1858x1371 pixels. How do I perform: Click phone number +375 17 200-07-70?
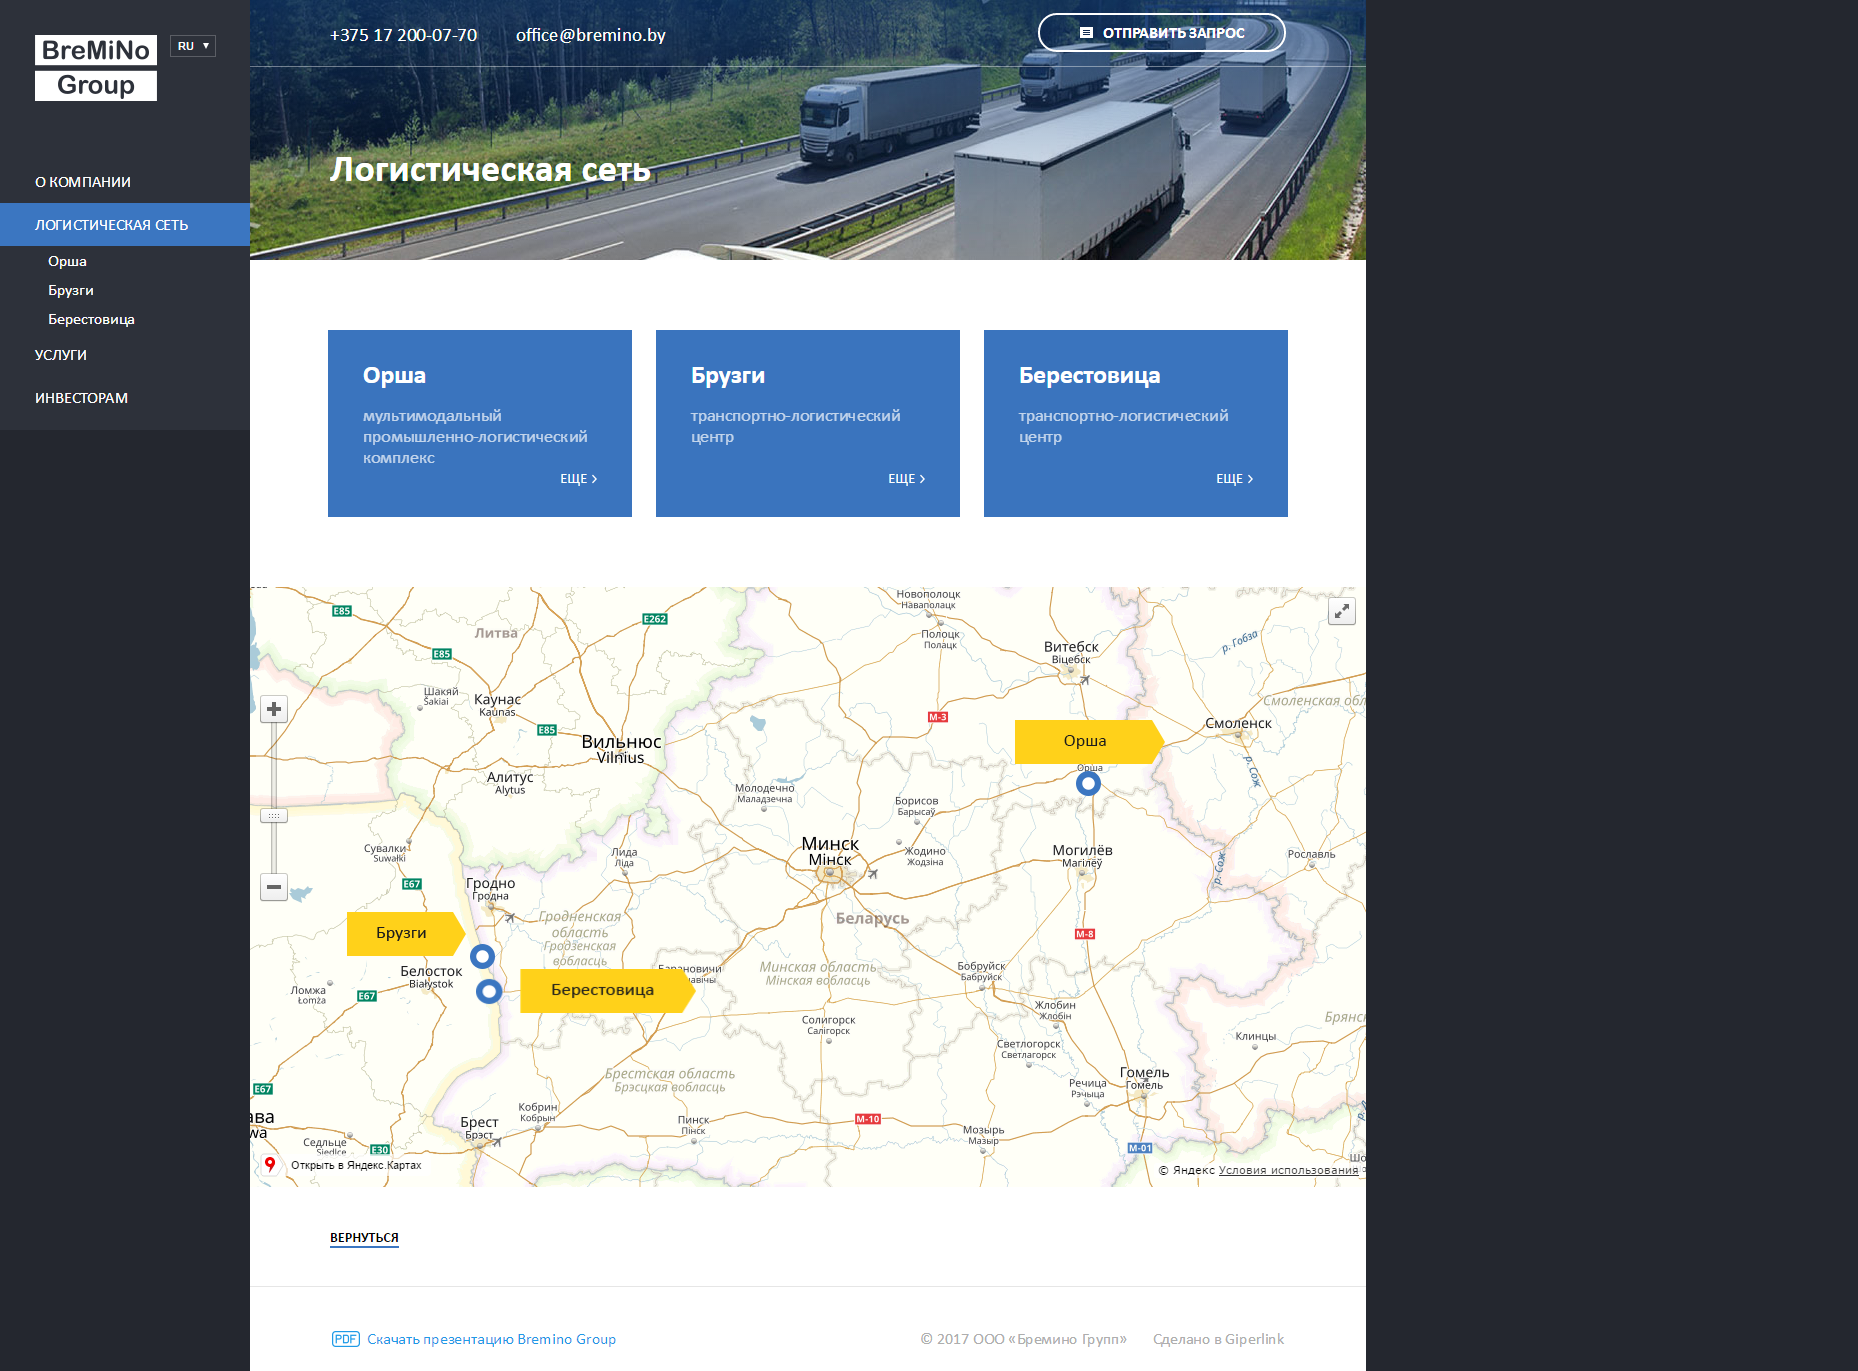pos(403,35)
